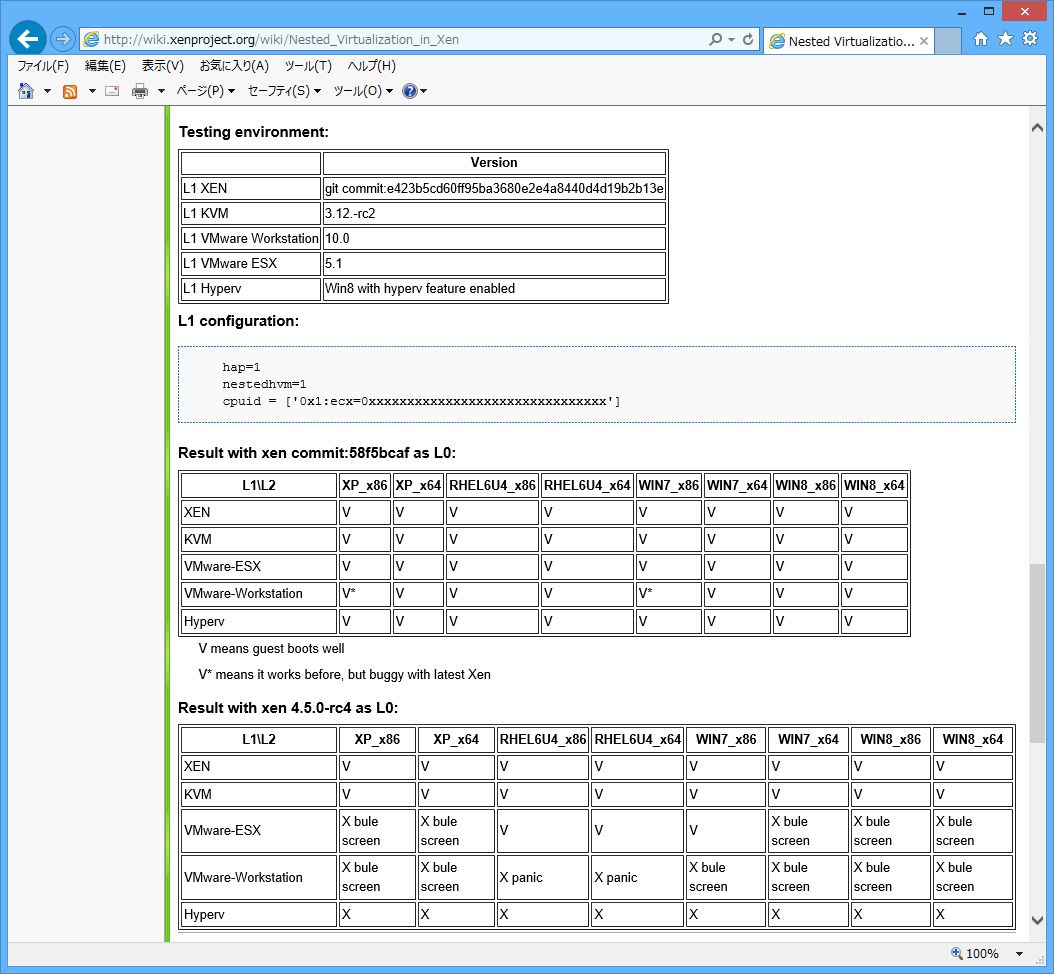Click 'Win8 with hyperv feature enabled' cell
Image resolution: width=1054 pixels, height=974 pixels.
[x=494, y=288]
